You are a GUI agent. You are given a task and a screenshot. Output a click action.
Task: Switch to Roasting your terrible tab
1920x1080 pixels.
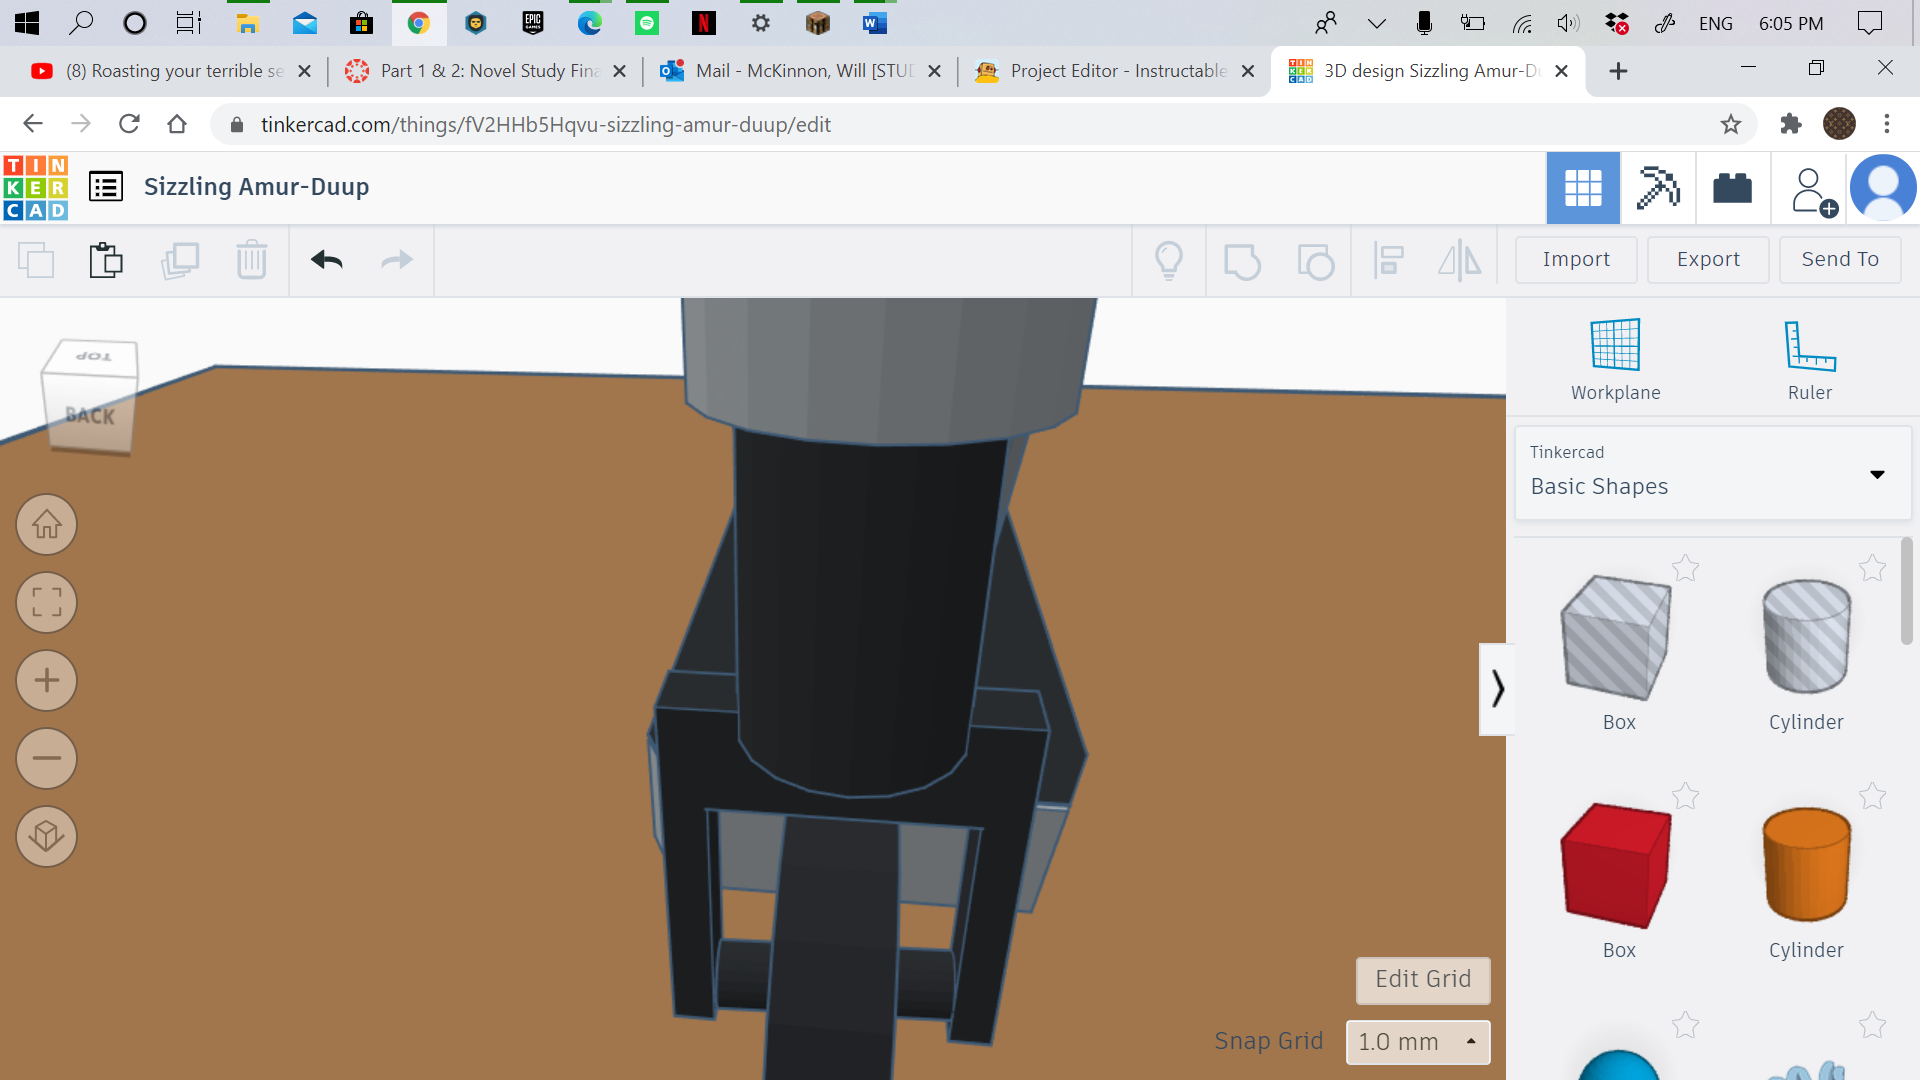170,71
